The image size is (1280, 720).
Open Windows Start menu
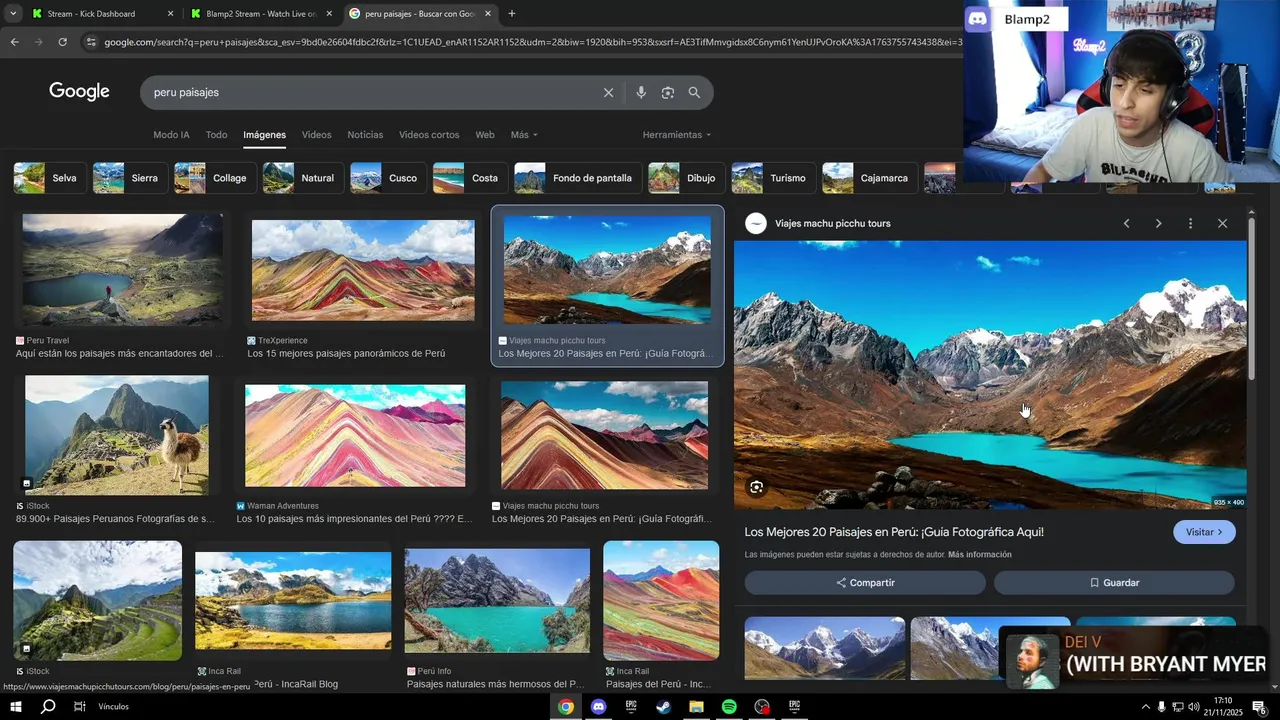pyautogui.click(x=15, y=706)
